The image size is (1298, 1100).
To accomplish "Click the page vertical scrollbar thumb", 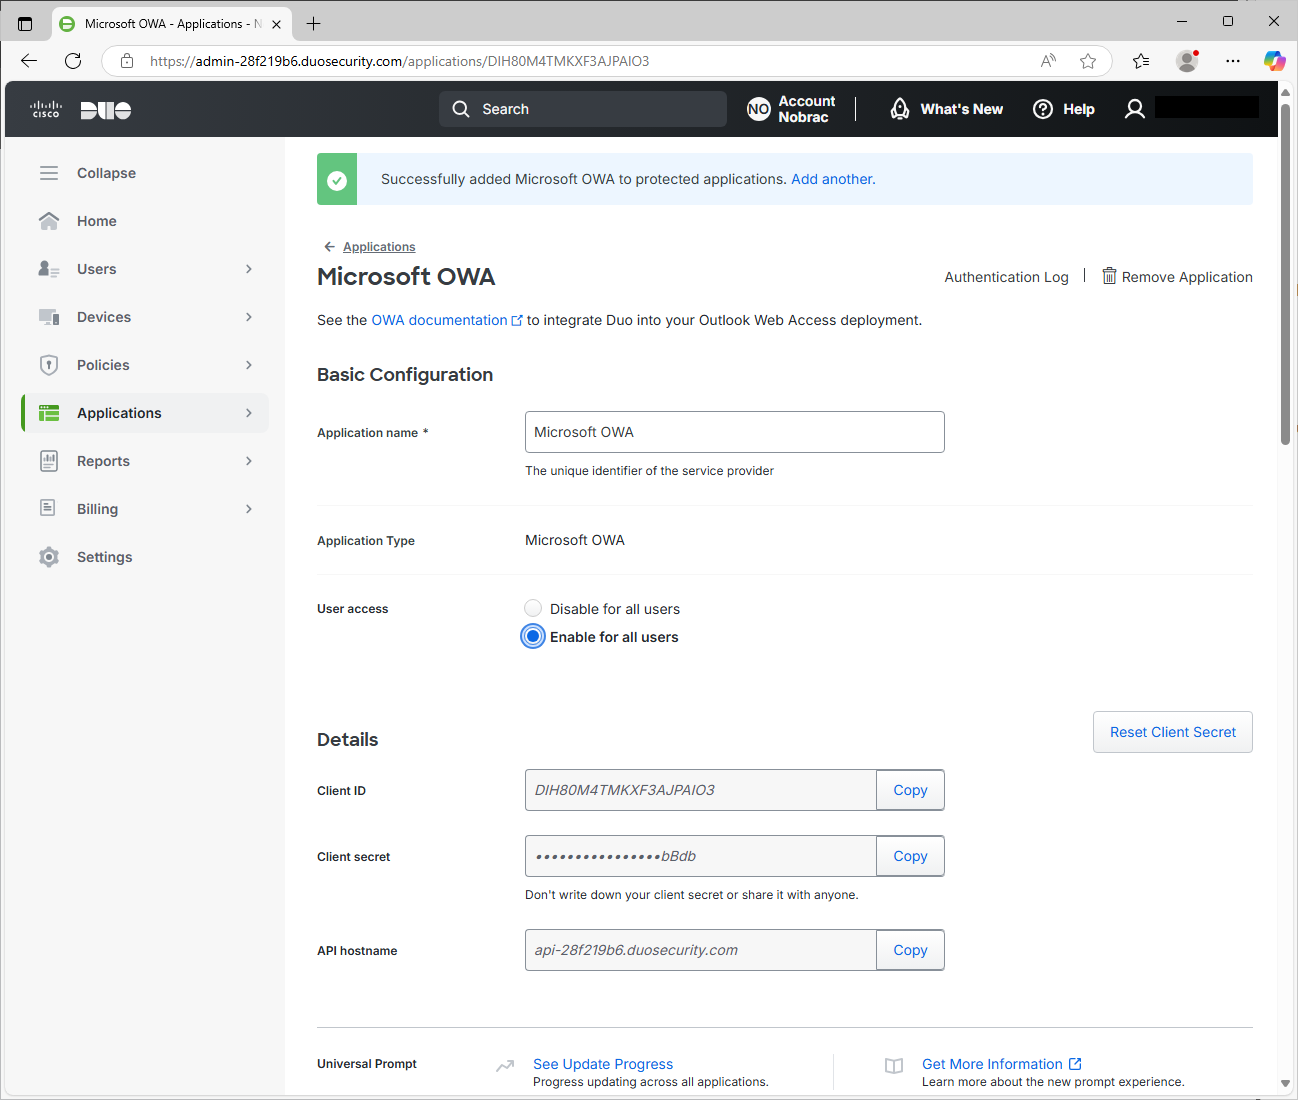I will (1285, 274).
